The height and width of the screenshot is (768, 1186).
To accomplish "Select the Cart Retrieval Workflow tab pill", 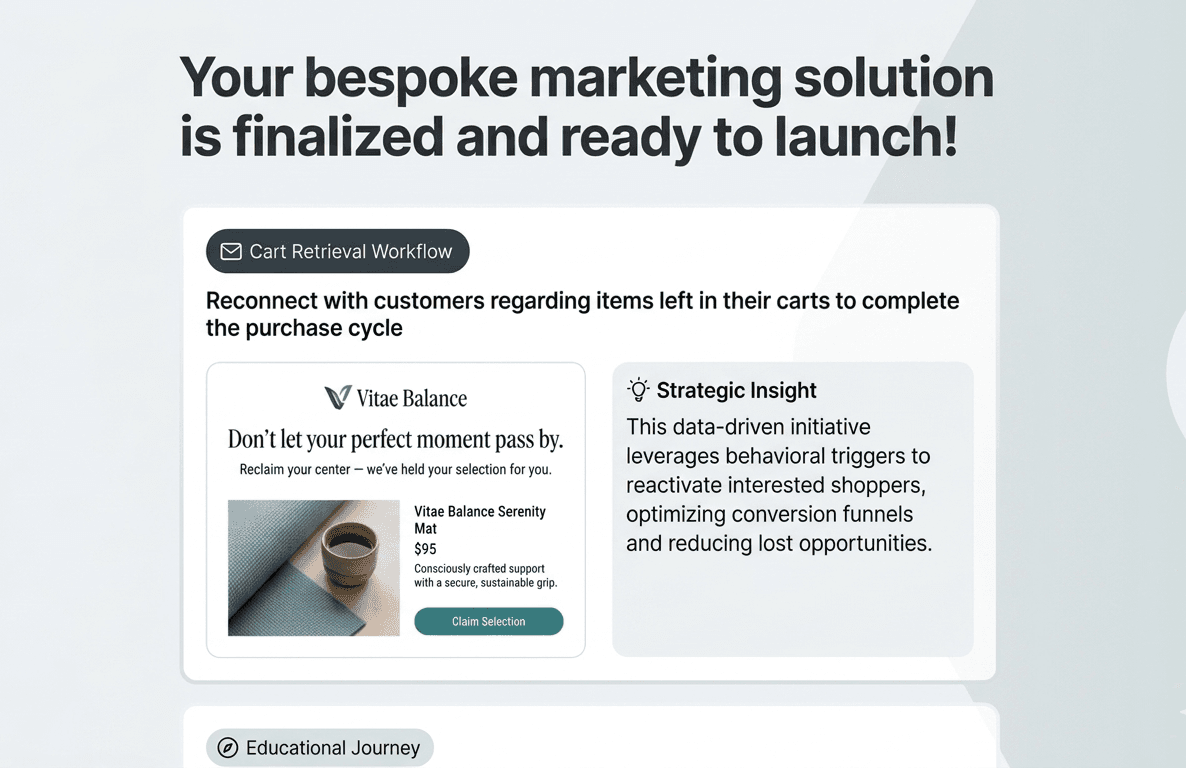I will (x=337, y=251).
